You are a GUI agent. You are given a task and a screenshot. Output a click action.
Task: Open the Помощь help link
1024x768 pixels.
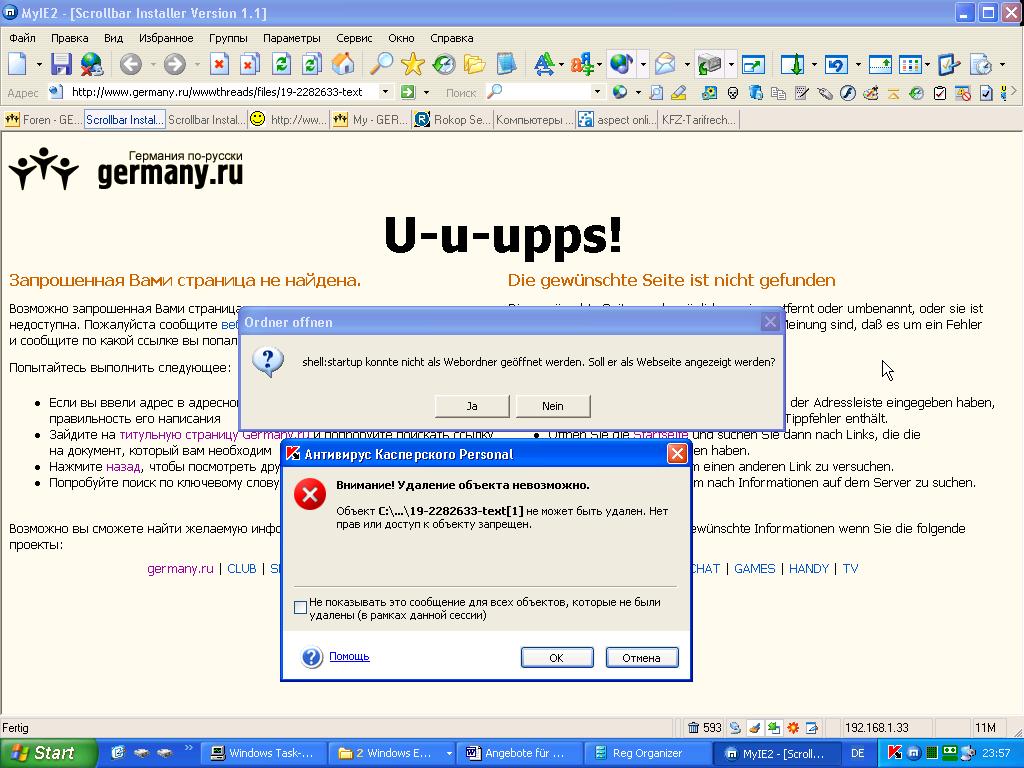349,656
